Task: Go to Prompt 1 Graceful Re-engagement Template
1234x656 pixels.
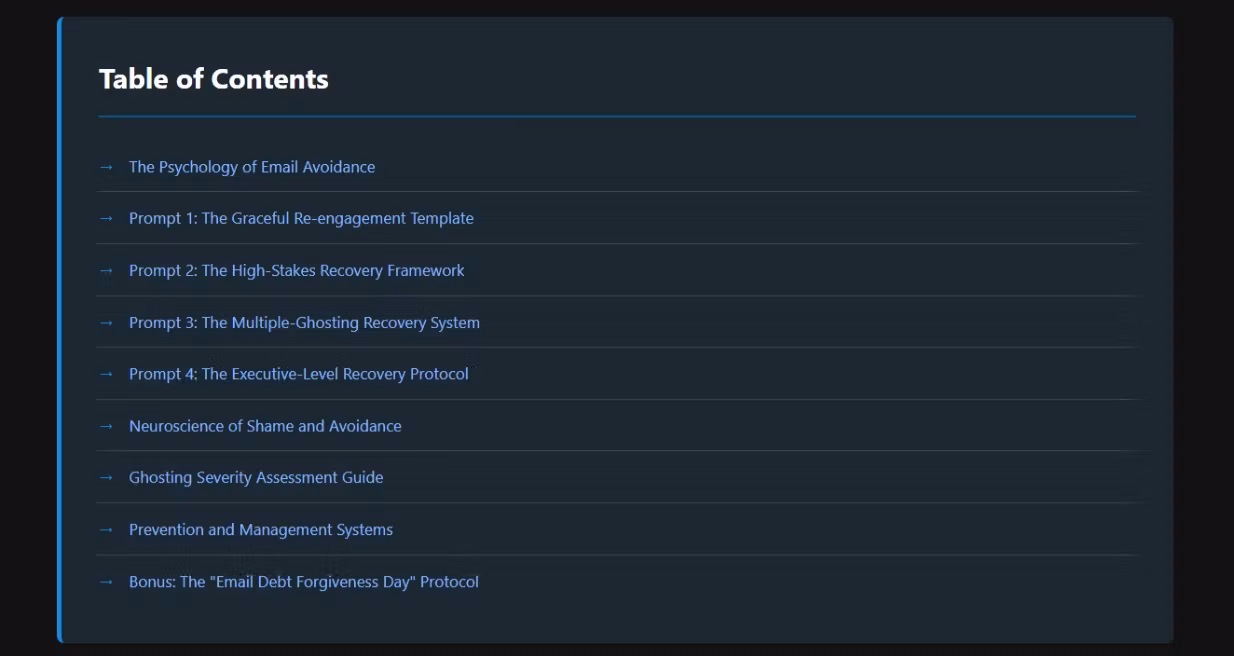Action: 301,218
